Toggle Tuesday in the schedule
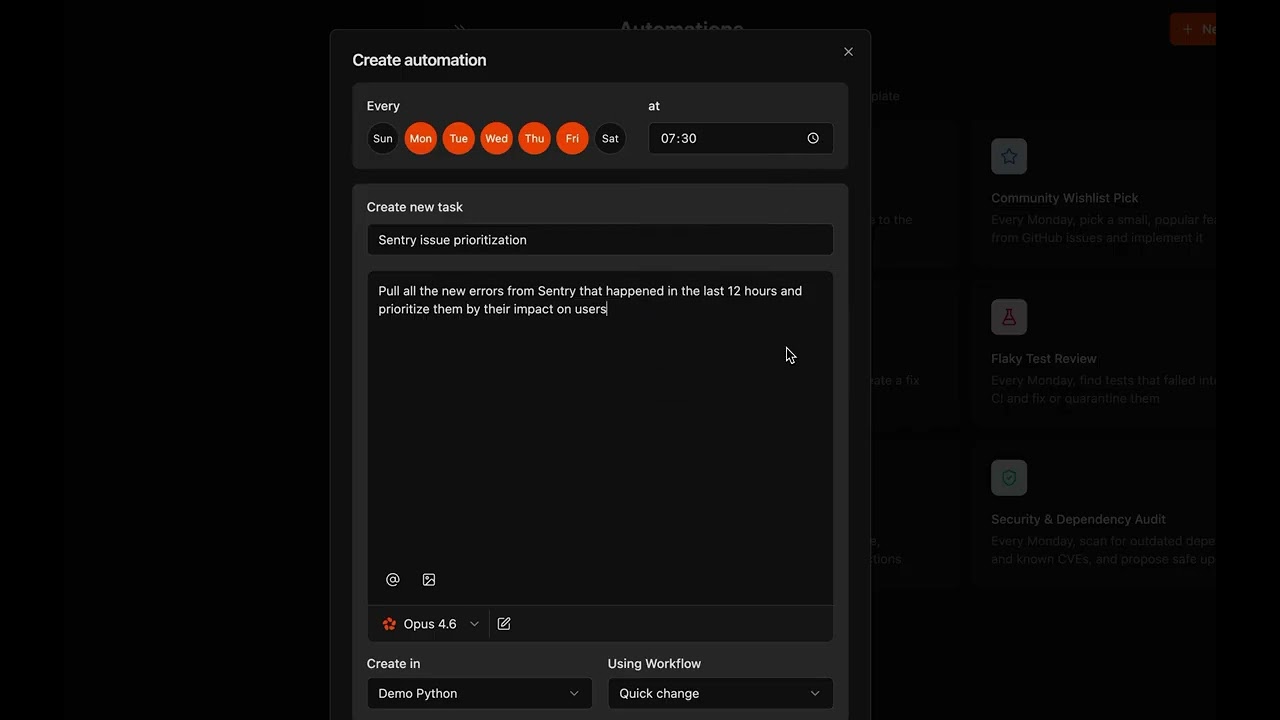 [x=459, y=138]
